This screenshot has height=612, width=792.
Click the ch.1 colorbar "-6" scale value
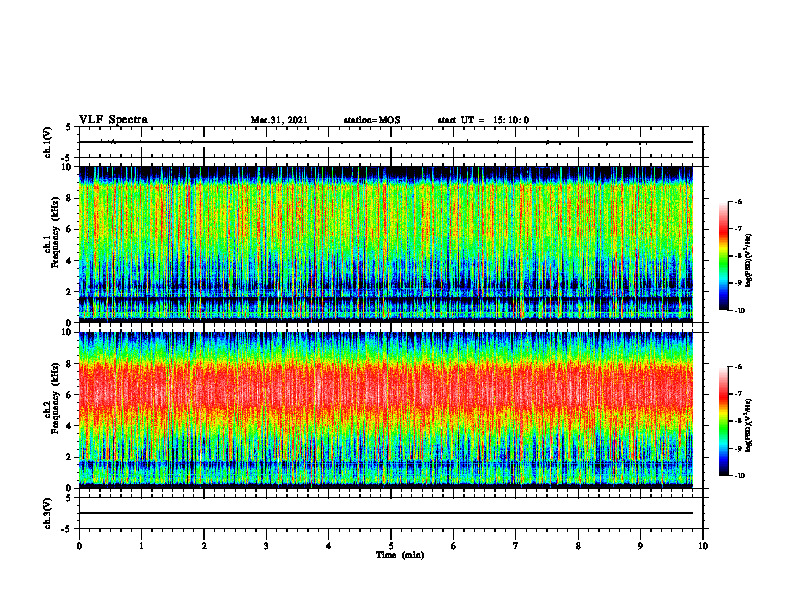(738, 202)
